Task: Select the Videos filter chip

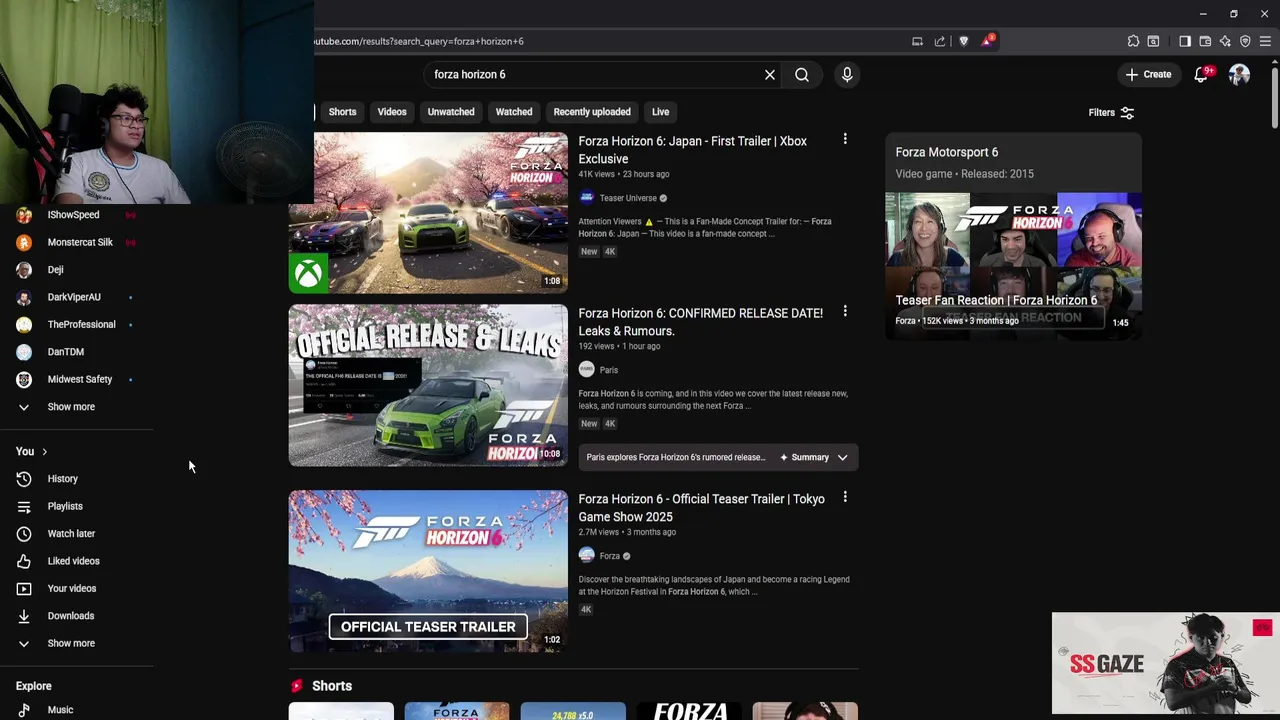Action: coord(392,112)
